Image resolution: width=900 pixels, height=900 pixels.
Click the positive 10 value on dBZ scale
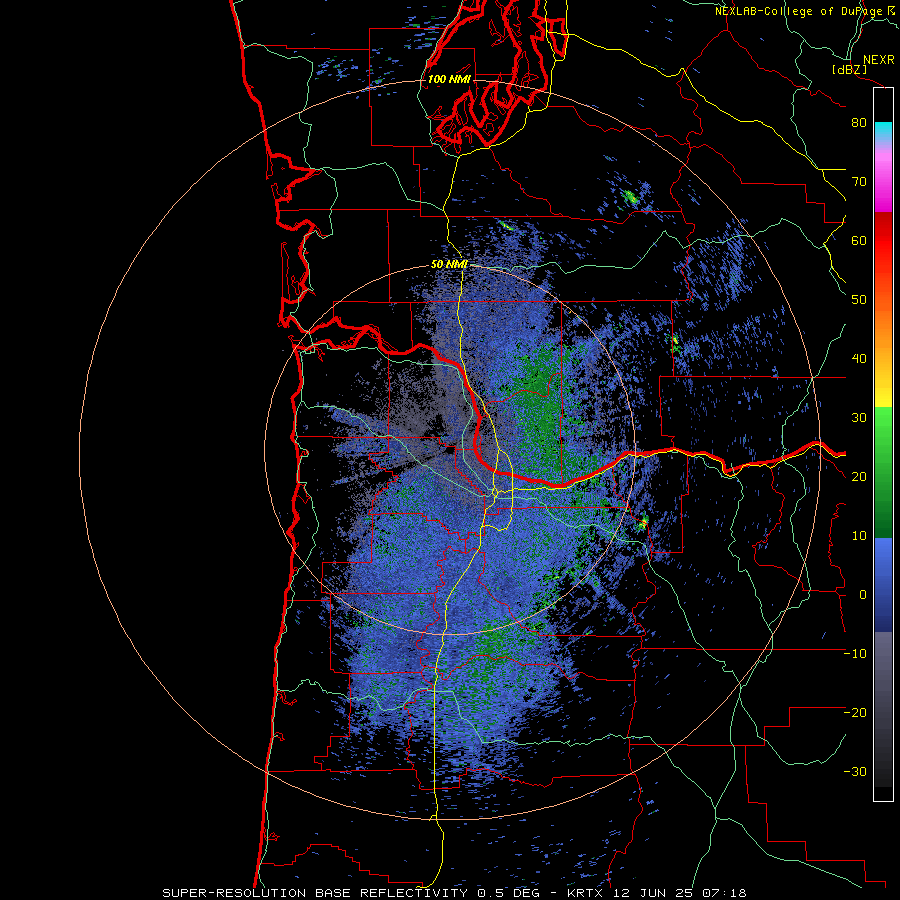pos(859,536)
